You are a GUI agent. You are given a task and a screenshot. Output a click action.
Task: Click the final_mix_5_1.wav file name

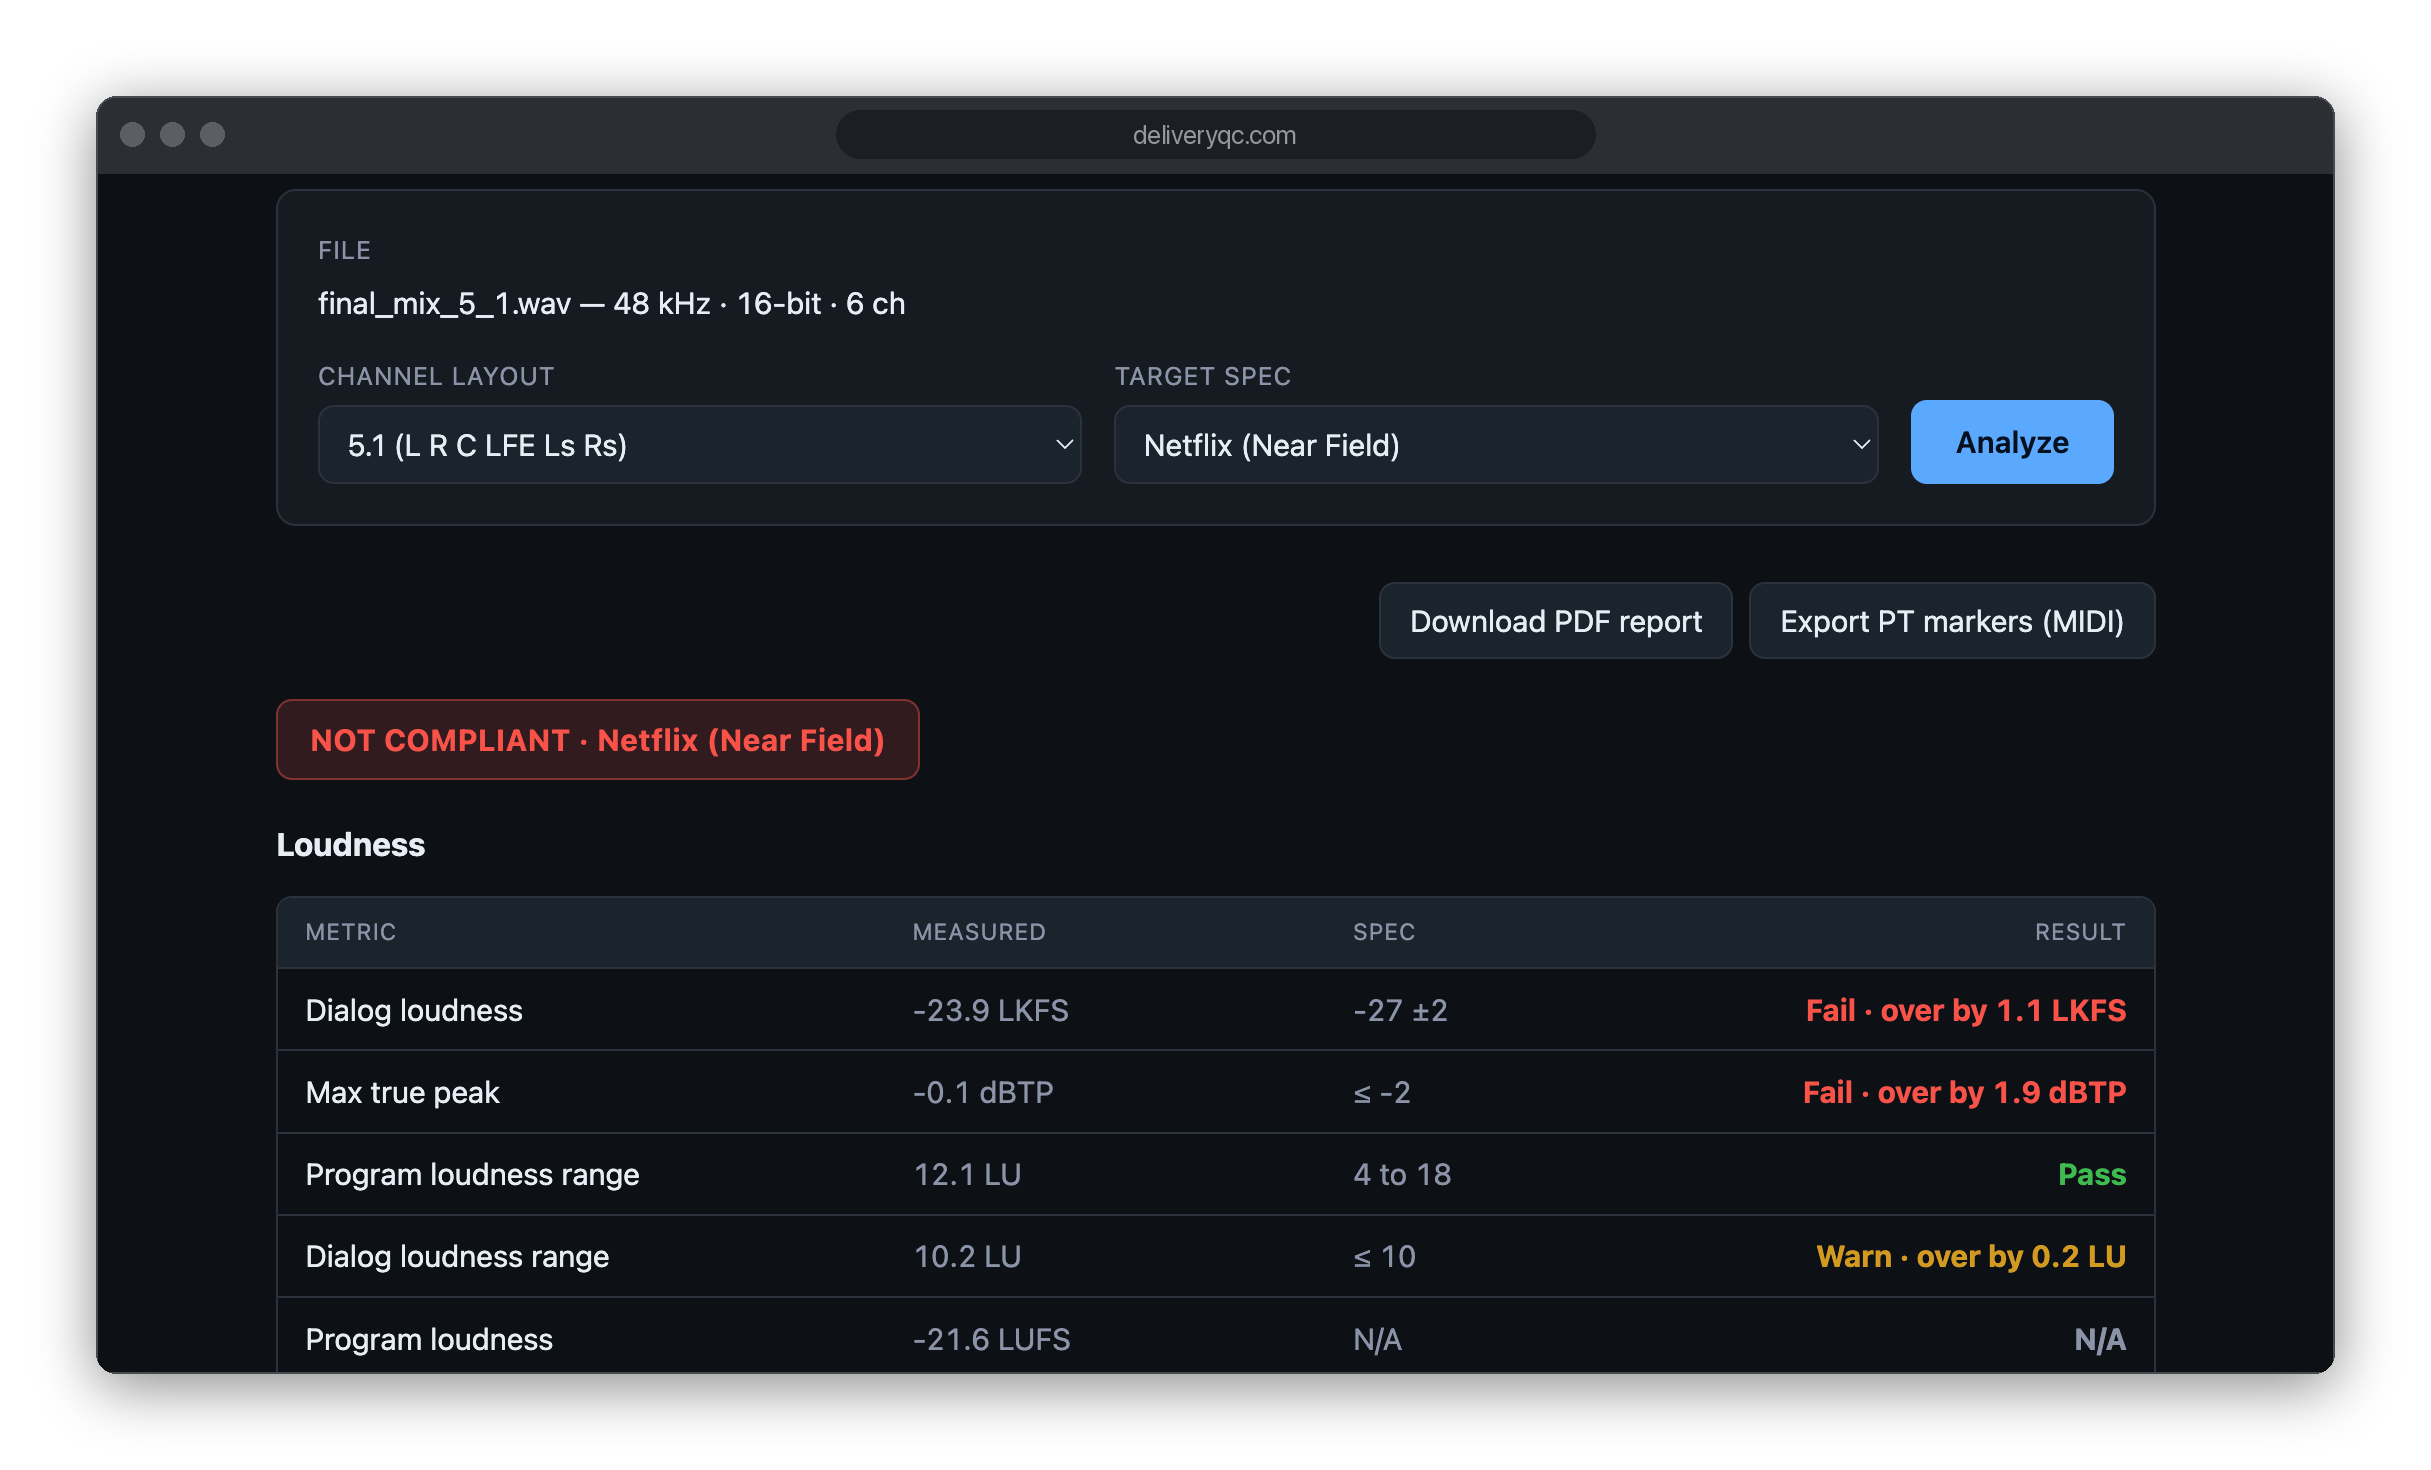[444, 303]
